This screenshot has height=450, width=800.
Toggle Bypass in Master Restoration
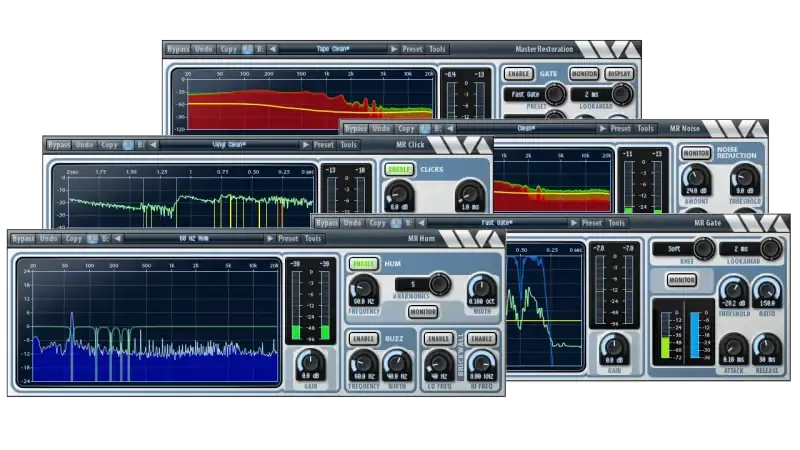click(178, 49)
